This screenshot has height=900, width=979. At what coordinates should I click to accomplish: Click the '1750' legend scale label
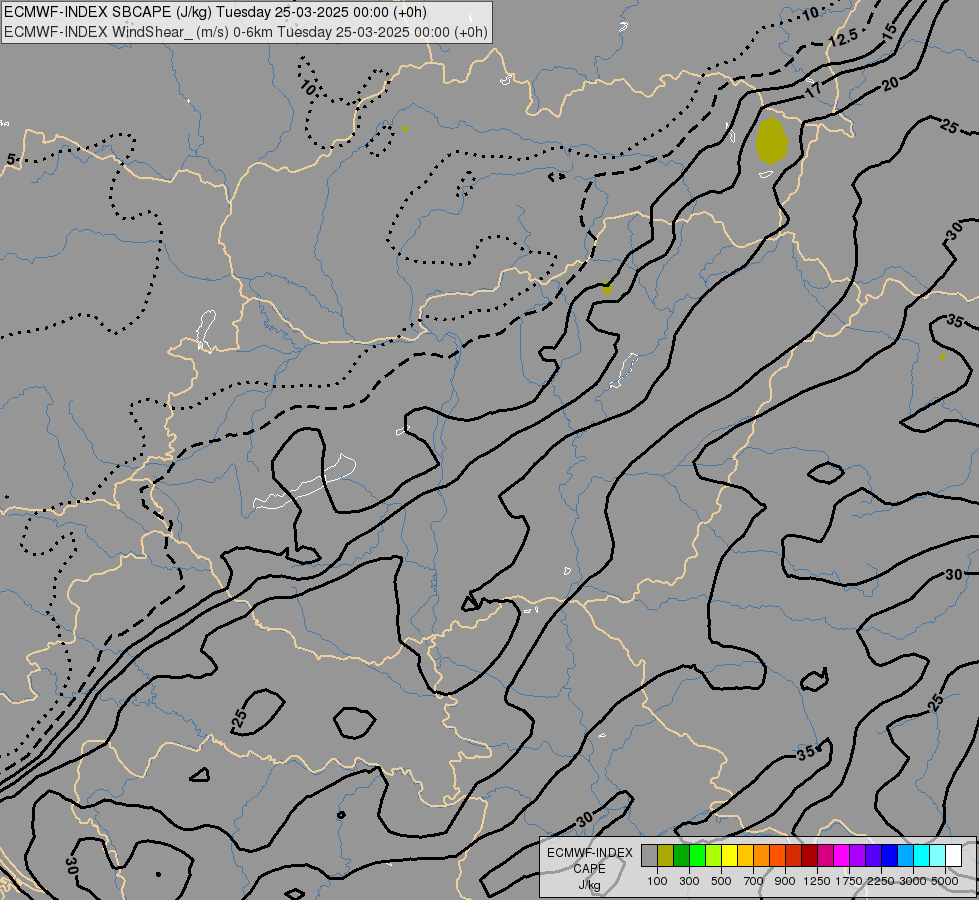click(x=849, y=881)
